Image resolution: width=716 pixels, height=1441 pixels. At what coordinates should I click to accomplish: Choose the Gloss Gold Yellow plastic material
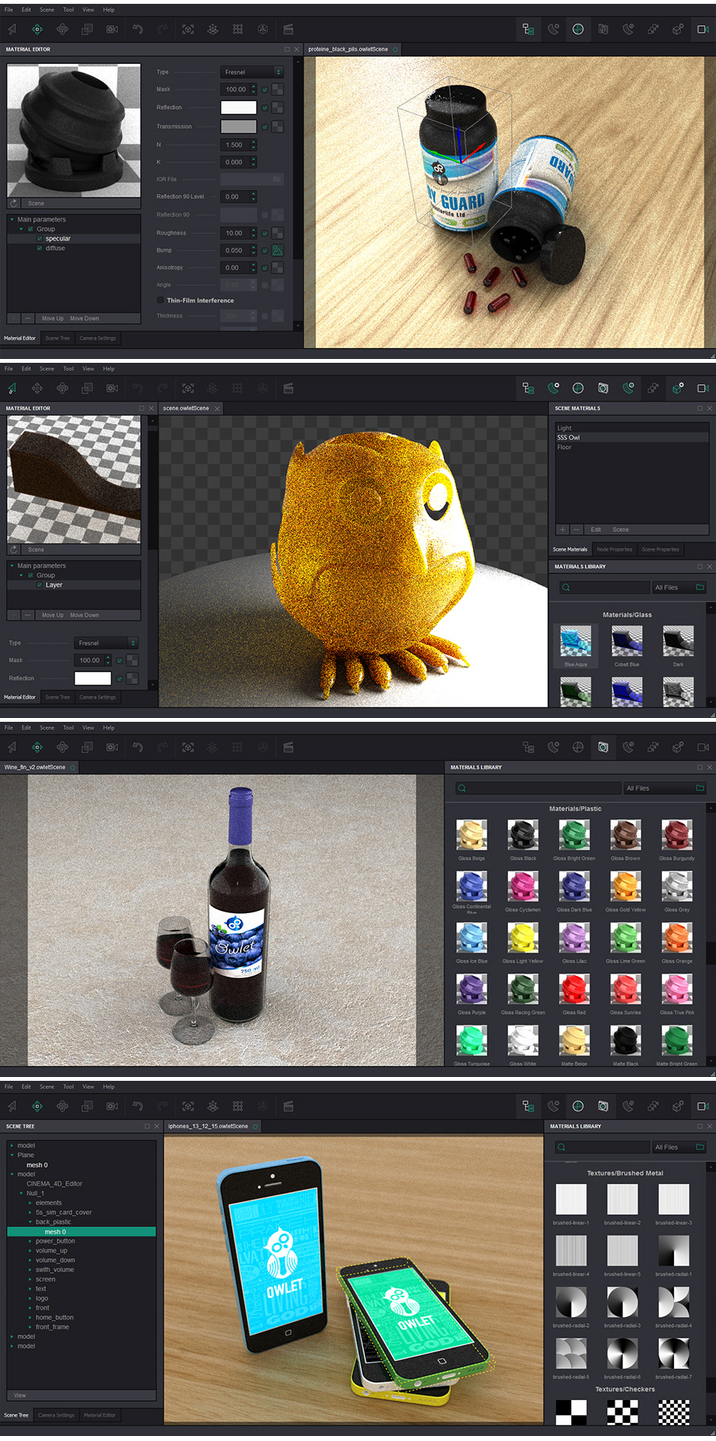626,887
